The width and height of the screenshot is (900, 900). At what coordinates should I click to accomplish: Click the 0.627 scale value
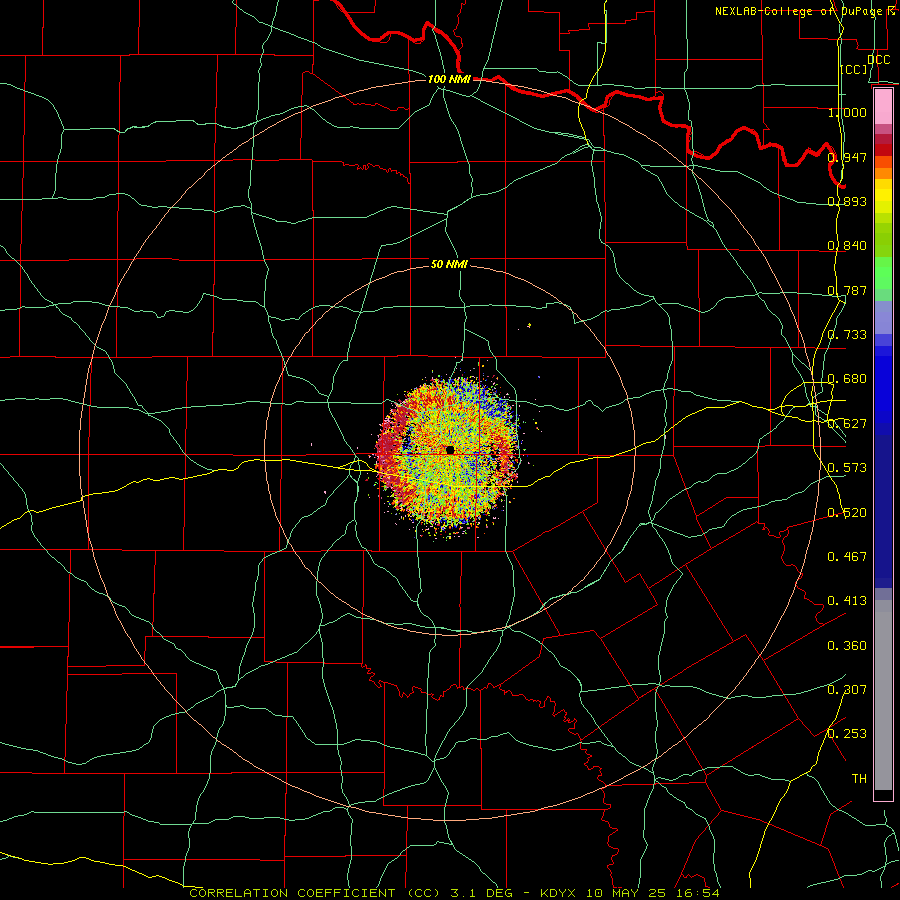[847, 423]
